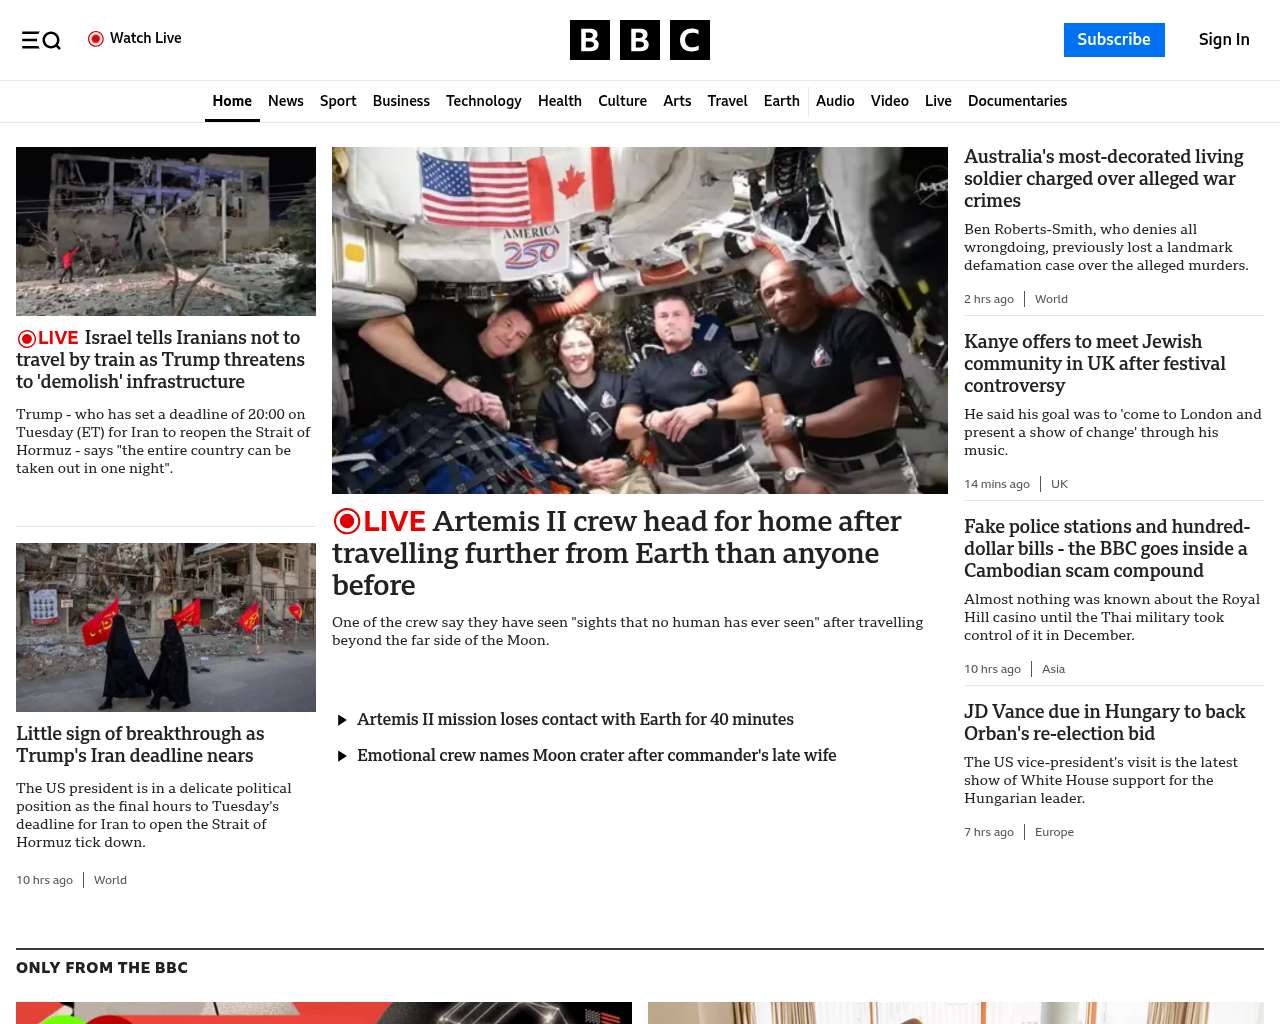Open the Artemis II crew photo
Image resolution: width=1280 pixels, height=1024 pixels.
pyautogui.click(x=639, y=320)
